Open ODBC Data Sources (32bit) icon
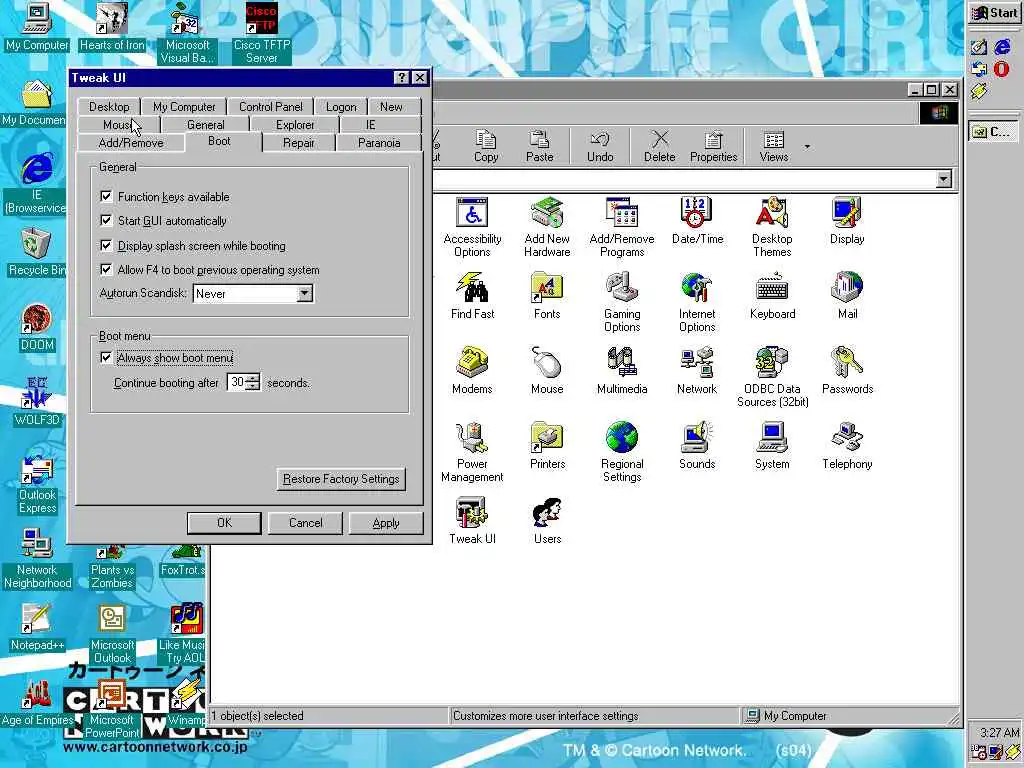1024x768 pixels. point(772,377)
